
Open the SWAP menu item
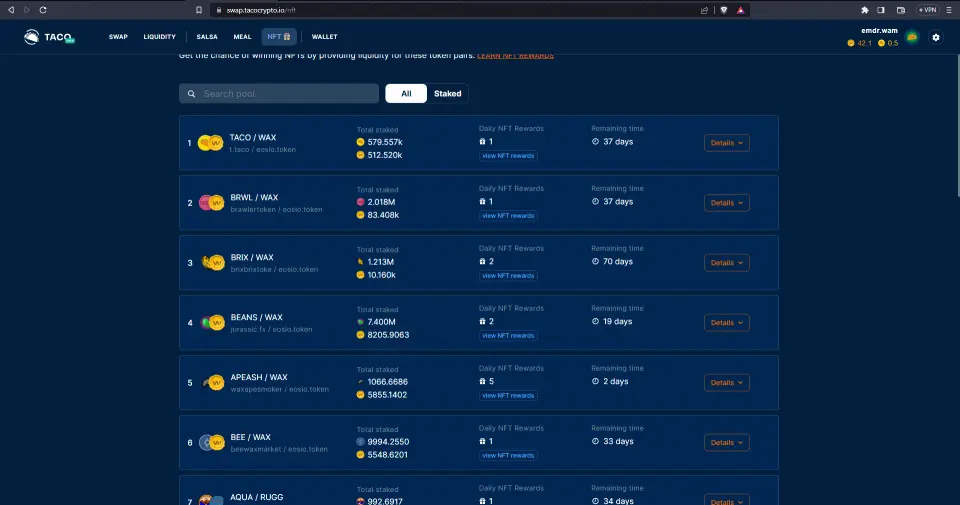[118, 37]
